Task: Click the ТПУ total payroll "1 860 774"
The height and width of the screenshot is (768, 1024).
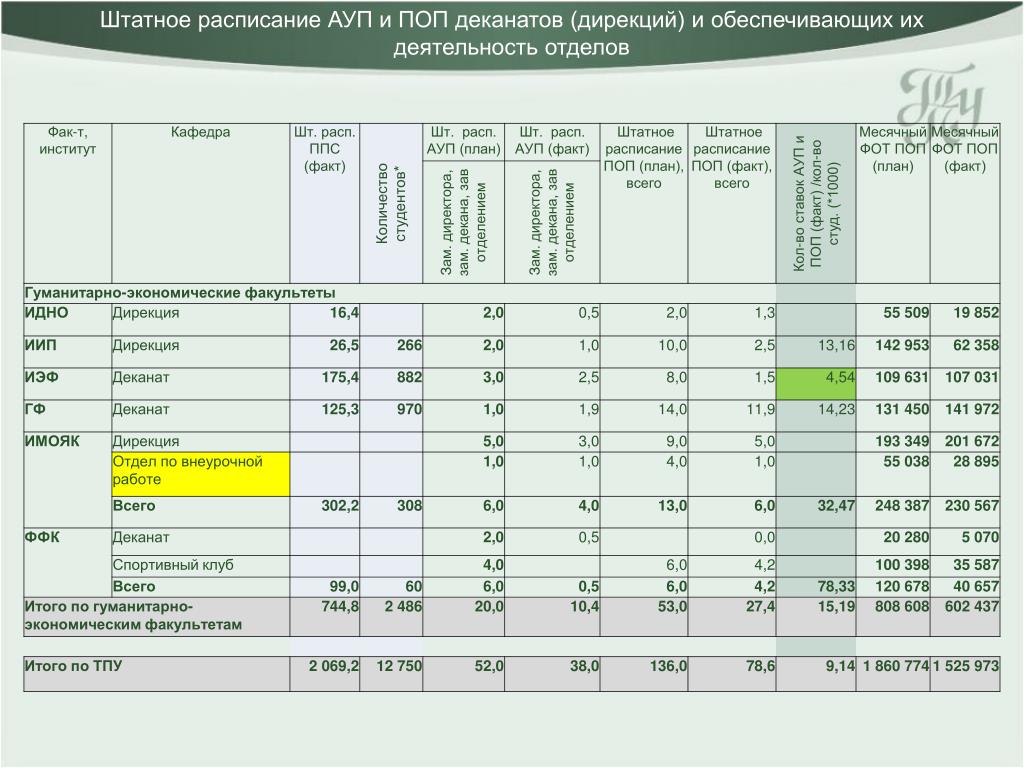Action: point(895,666)
